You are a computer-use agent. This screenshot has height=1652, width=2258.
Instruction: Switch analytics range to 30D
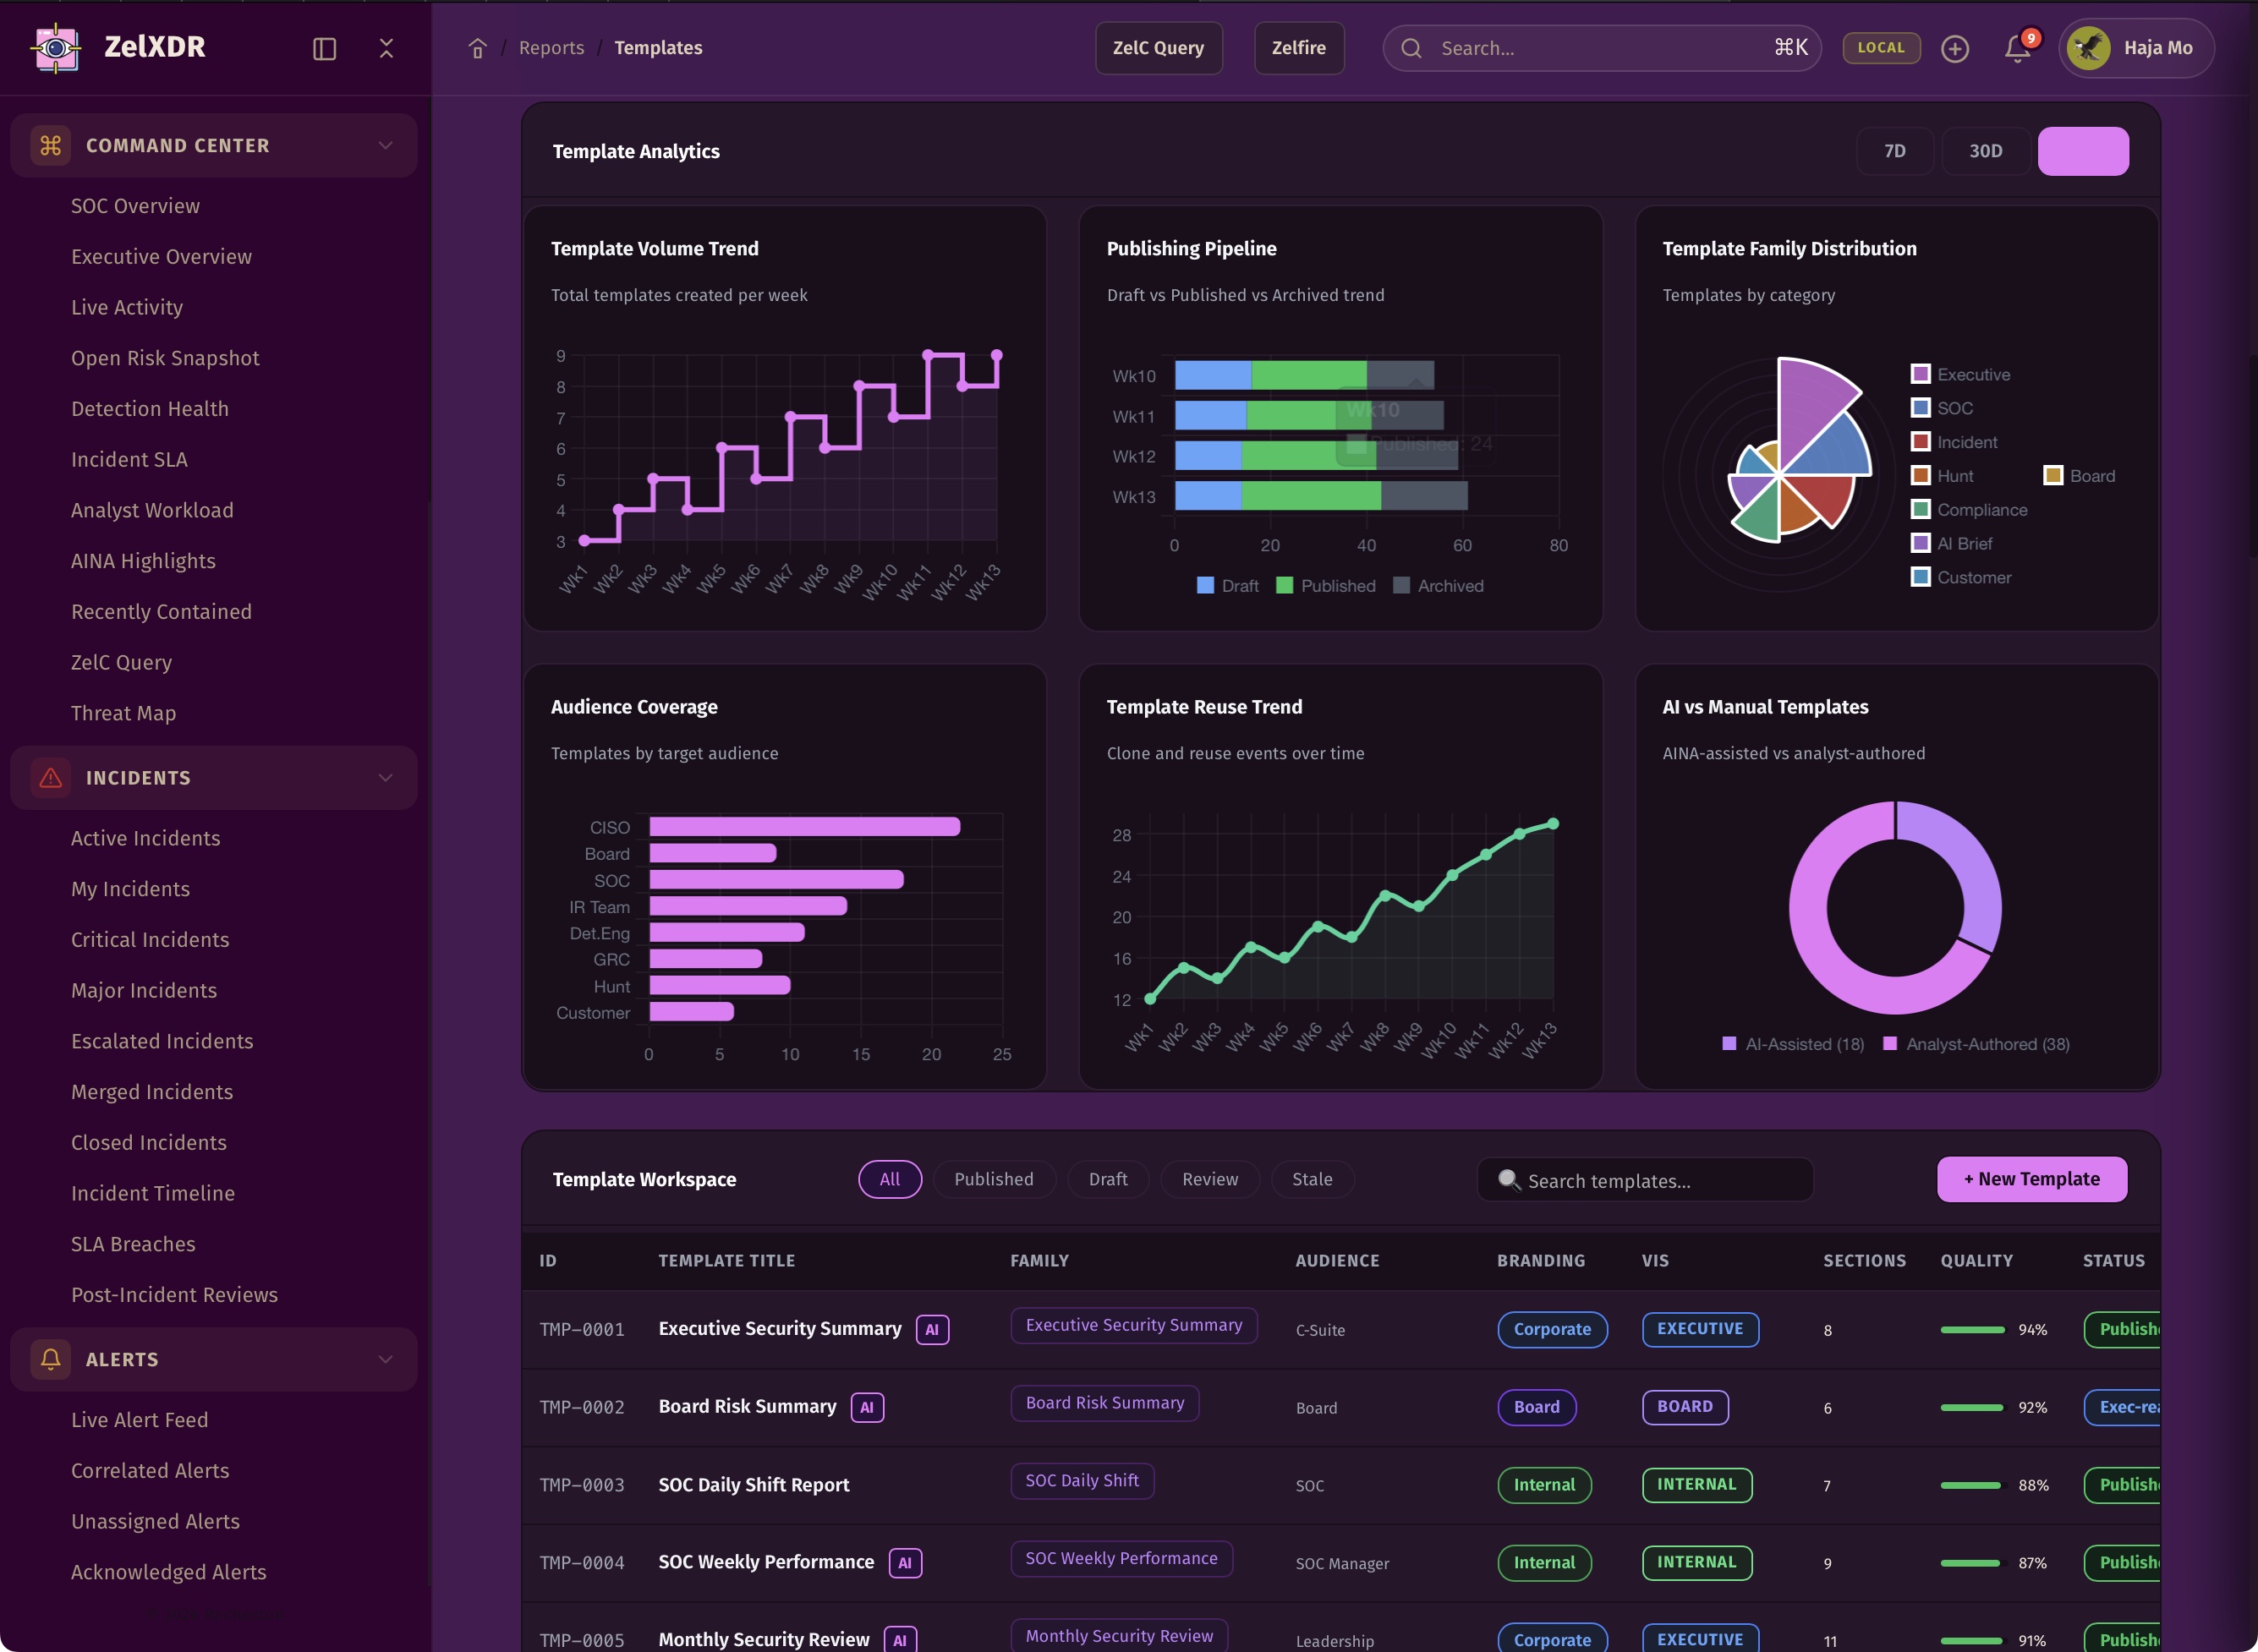(1985, 151)
